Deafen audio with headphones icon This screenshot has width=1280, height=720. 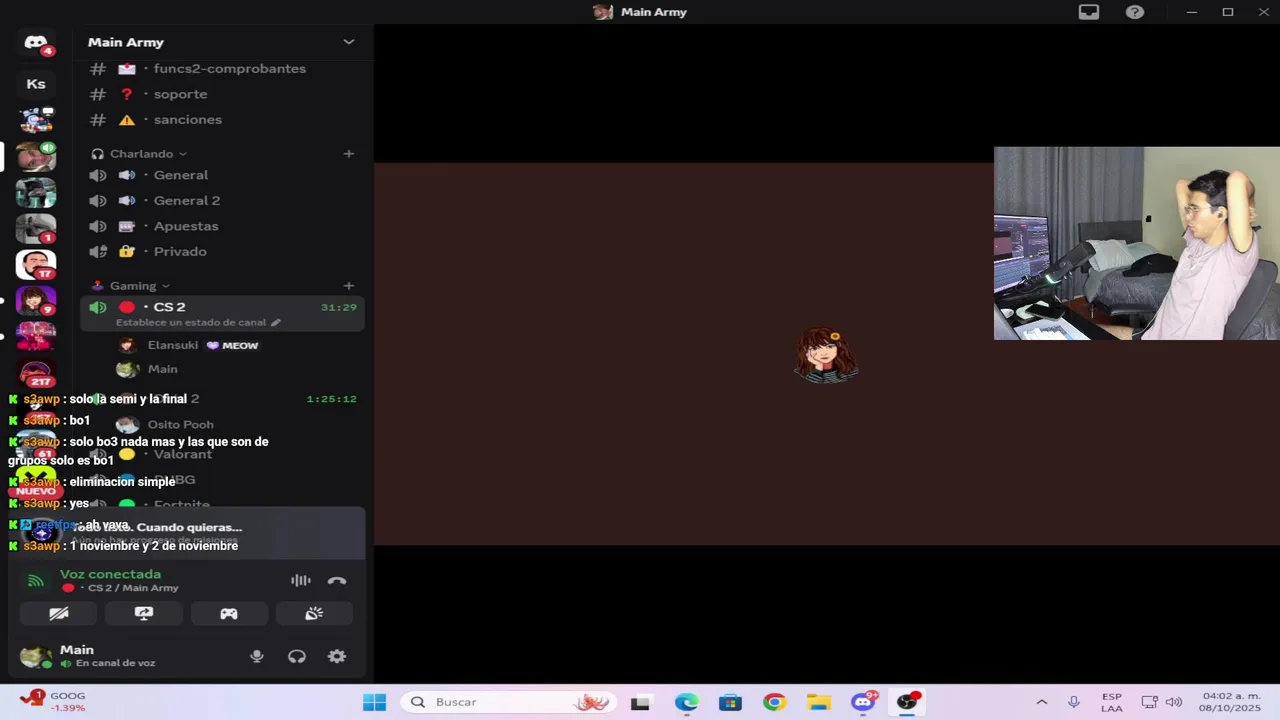click(297, 657)
